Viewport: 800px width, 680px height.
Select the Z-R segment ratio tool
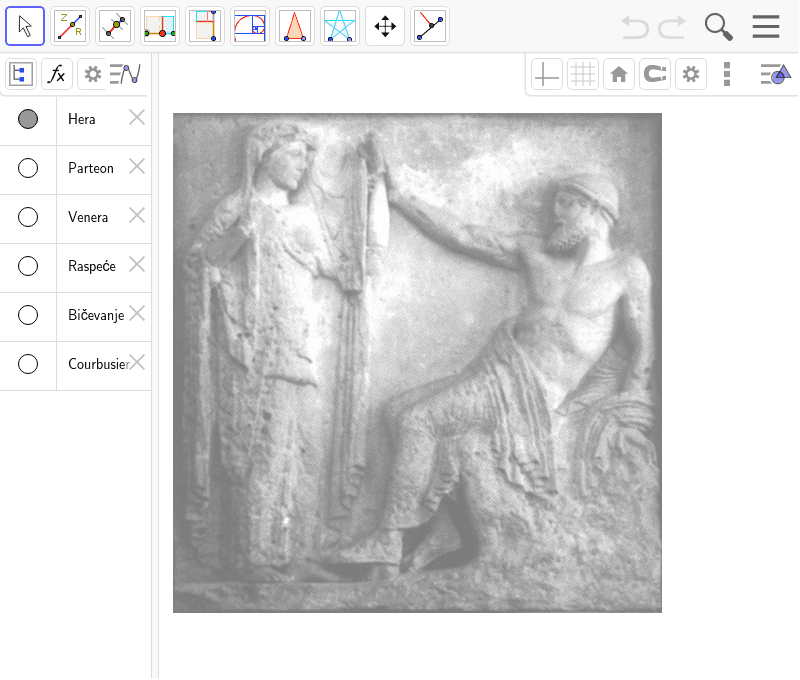click(70, 26)
